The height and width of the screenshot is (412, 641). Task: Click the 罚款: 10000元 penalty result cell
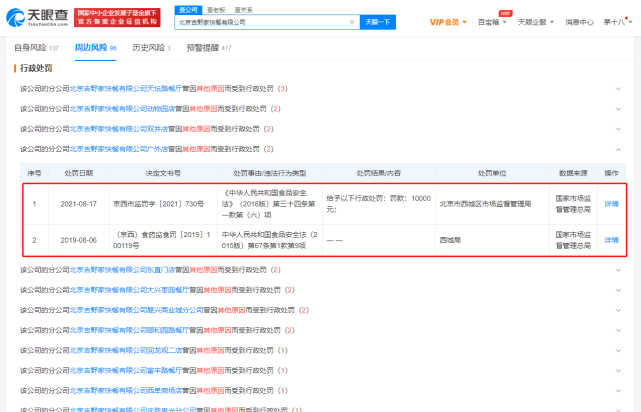click(x=379, y=204)
